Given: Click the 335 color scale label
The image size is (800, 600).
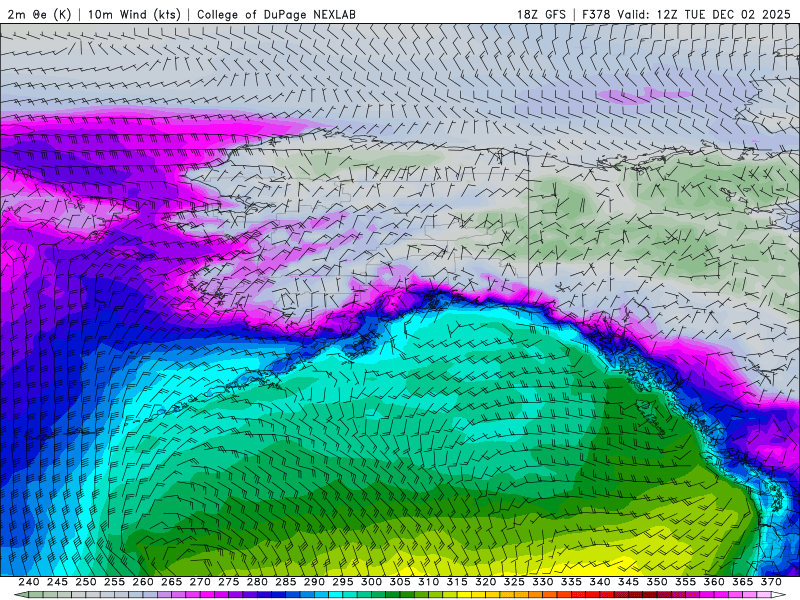Looking at the screenshot, I should (571, 582).
